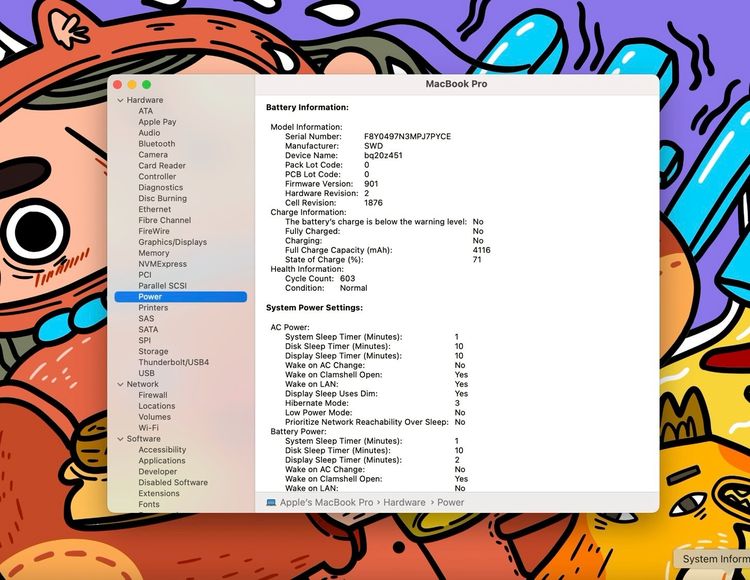Select Printers in the sidebar
Screen dimensions: 750x580
(153, 308)
